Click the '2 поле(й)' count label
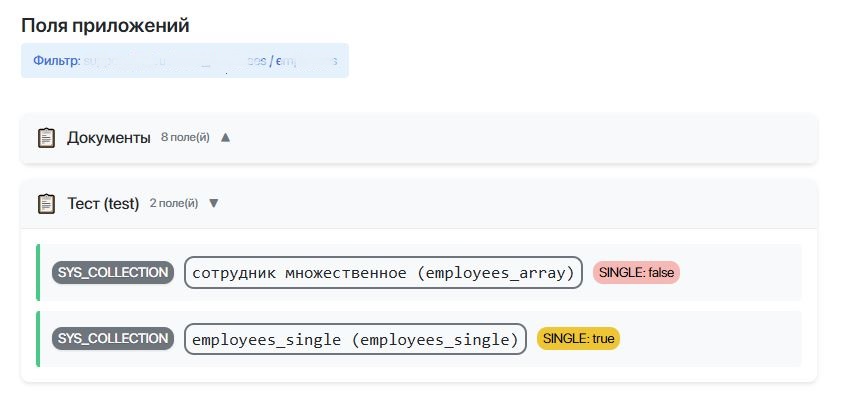The image size is (850, 393). 173,204
